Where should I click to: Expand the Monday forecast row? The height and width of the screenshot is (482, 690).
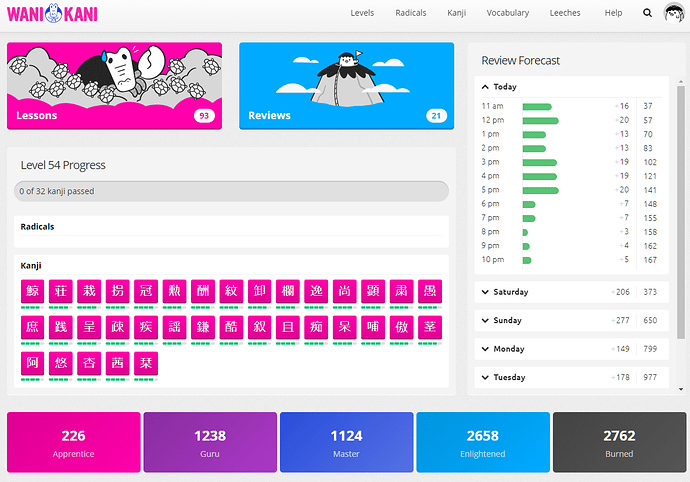572,349
